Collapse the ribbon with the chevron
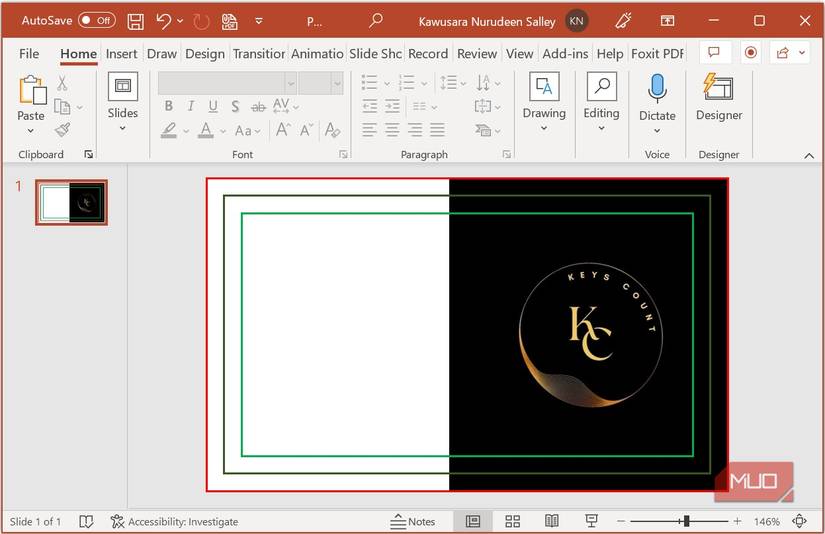Image resolution: width=825 pixels, height=534 pixels. [x=809, y=156]
